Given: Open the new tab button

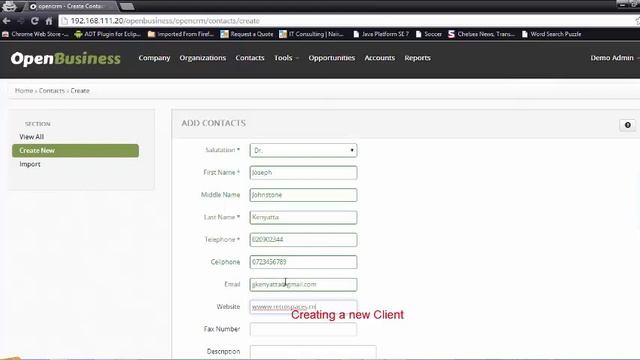Looking at the screenshot, I should [127, 6].
